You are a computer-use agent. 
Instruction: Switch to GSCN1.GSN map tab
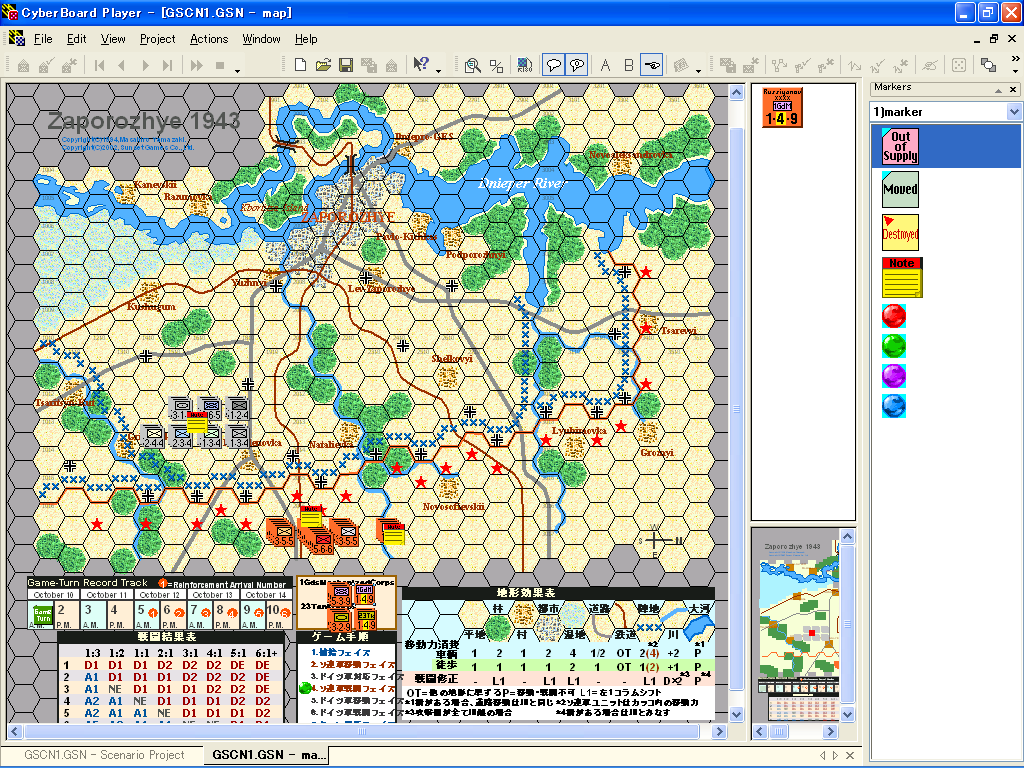click(268, 754)
